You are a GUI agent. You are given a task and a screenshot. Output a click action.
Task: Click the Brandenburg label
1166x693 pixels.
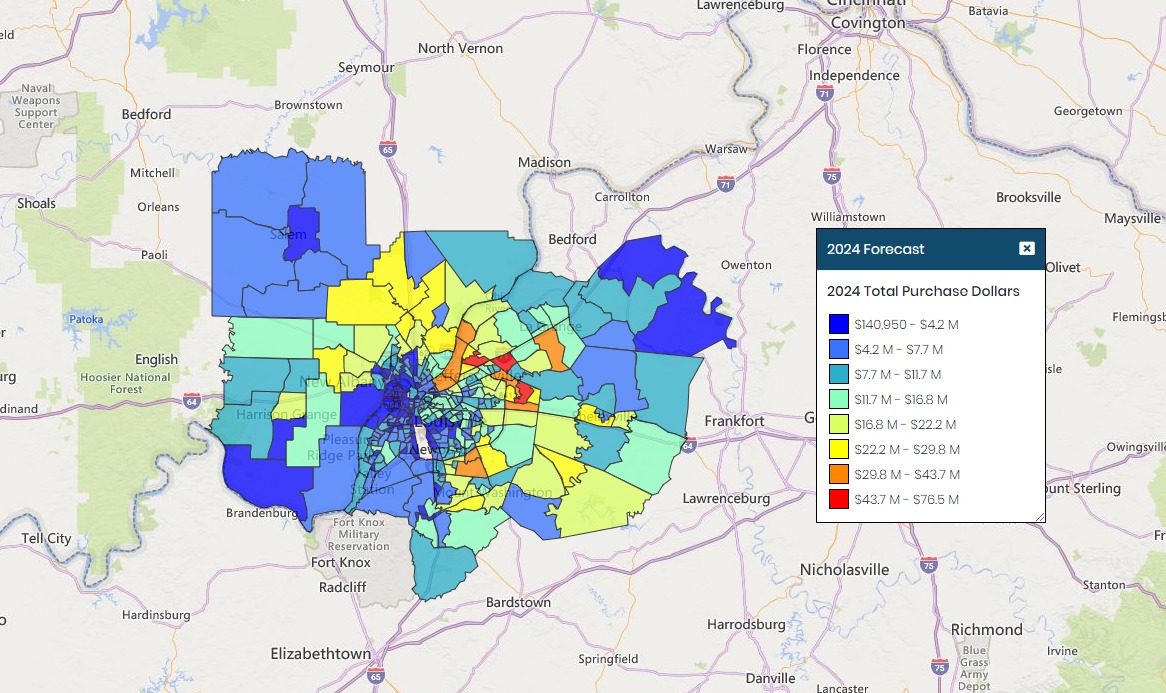point(262,513)
